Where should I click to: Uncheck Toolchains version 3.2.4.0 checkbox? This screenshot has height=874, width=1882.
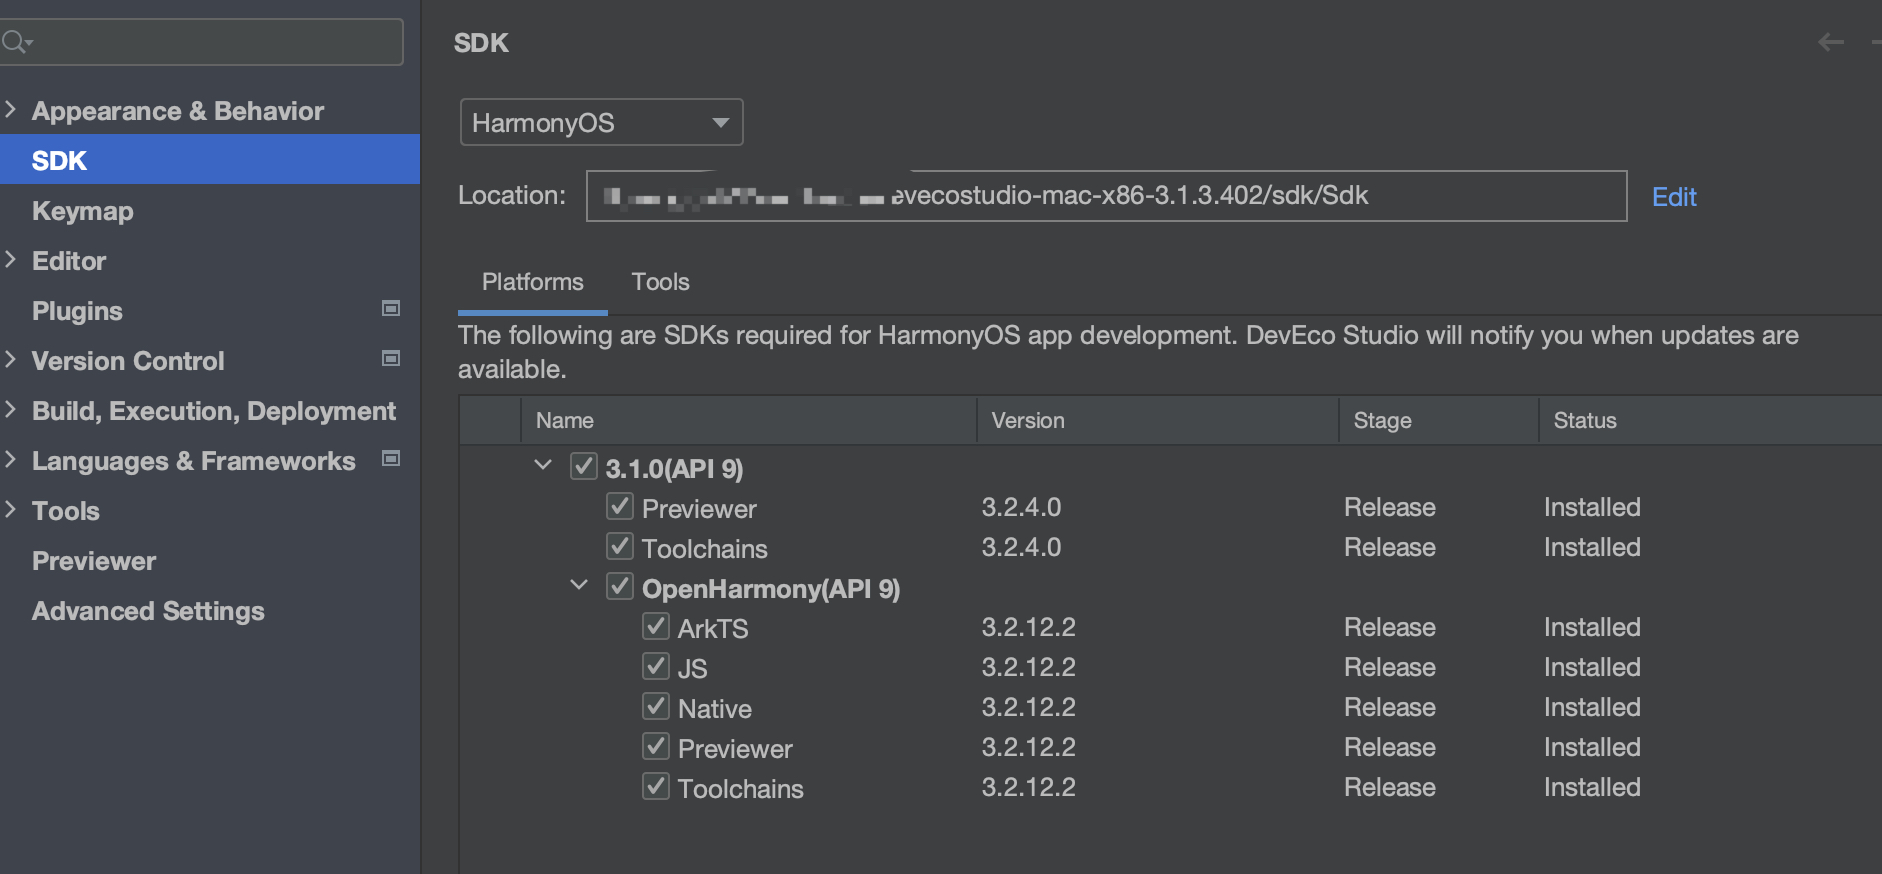(x=620, y=546)
